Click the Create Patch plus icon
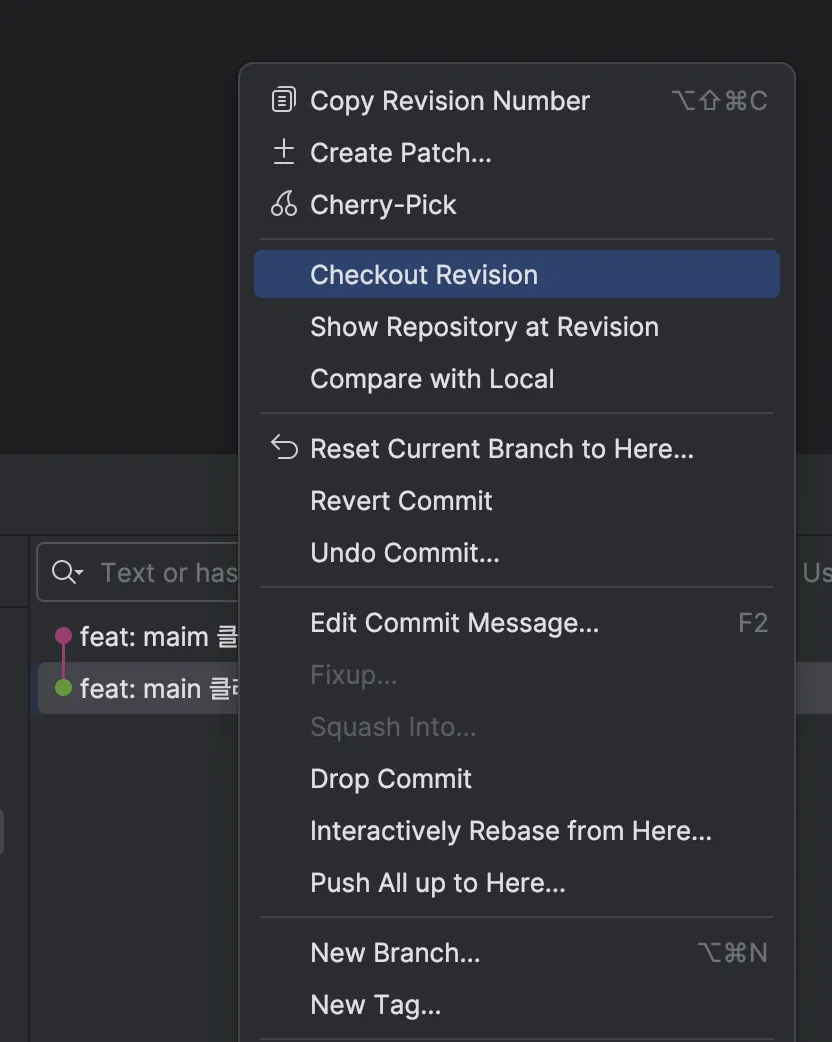Image resolution: width=832 pixels, height=1042 pixels. click(x=284, y=152)
